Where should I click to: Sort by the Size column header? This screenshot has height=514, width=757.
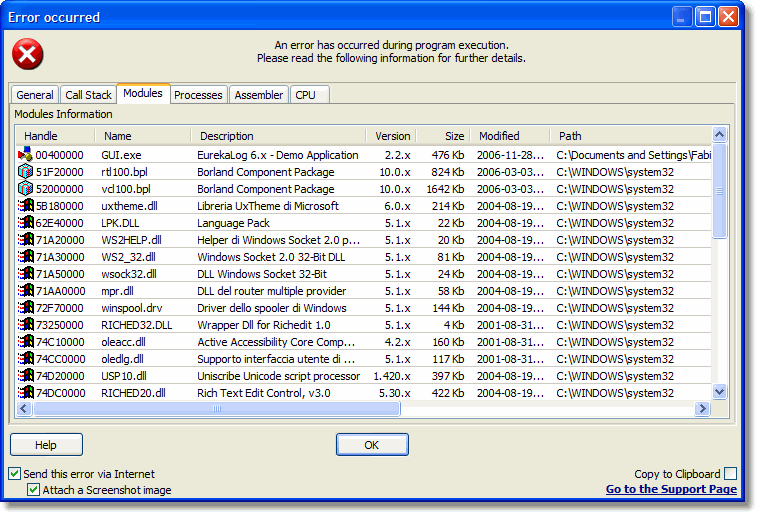coord(444,136)
